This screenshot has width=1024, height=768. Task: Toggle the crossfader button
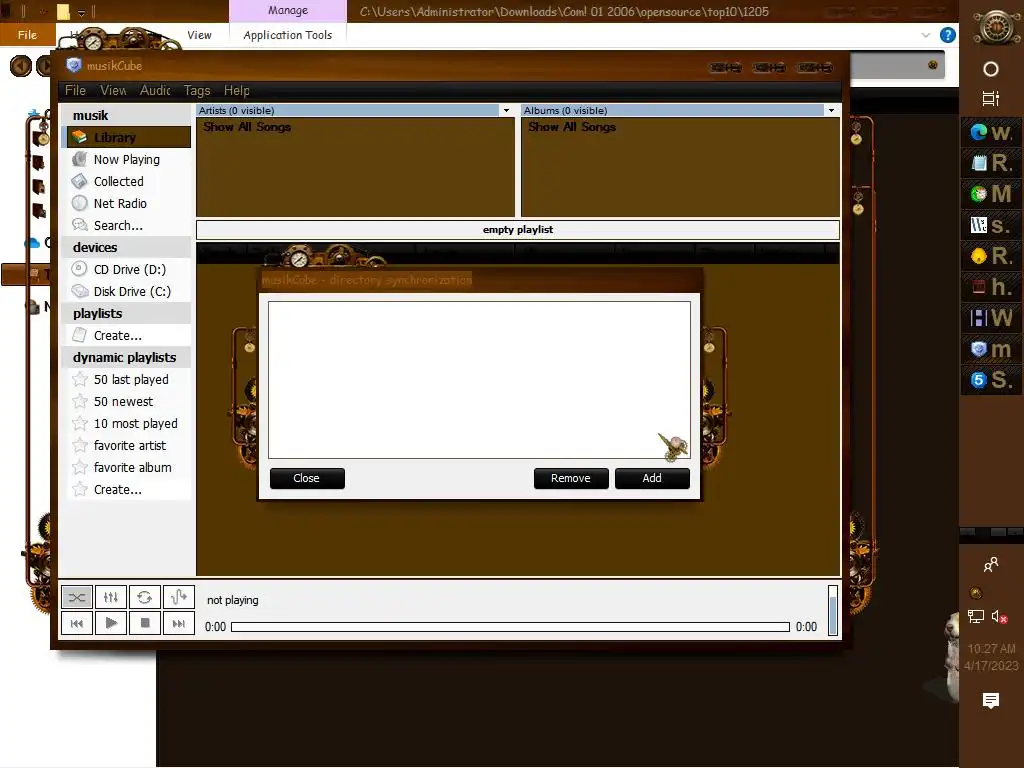coord(179,597)
